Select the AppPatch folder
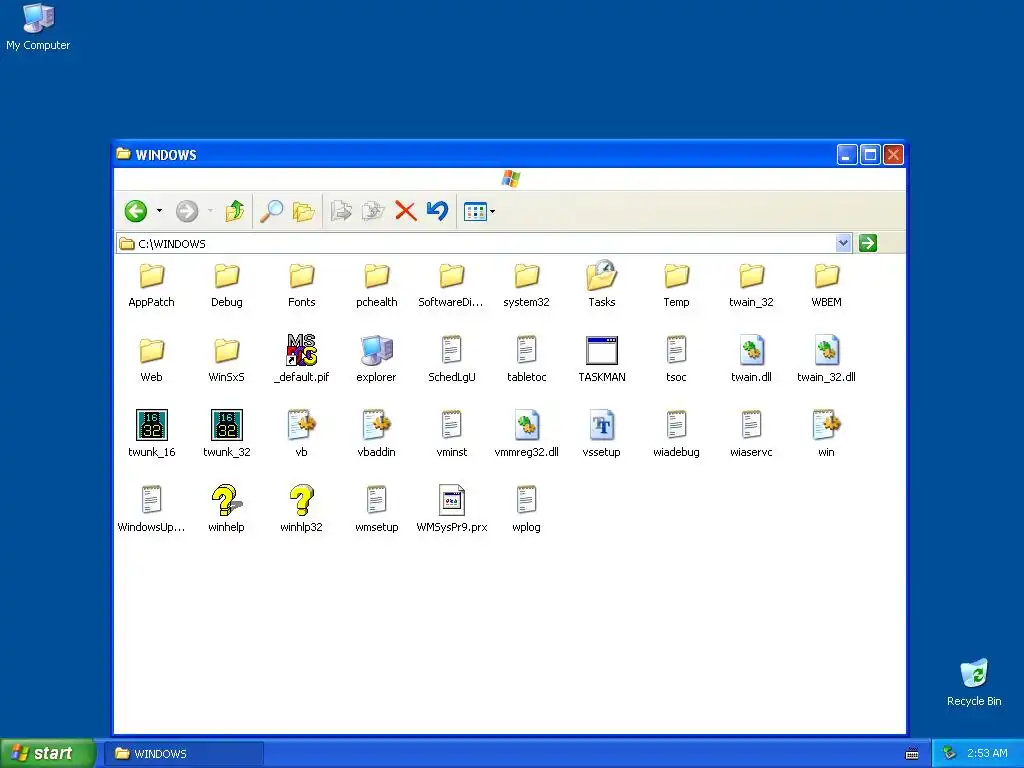Viewport: 1024px width, 768px height. pos(152,285)
